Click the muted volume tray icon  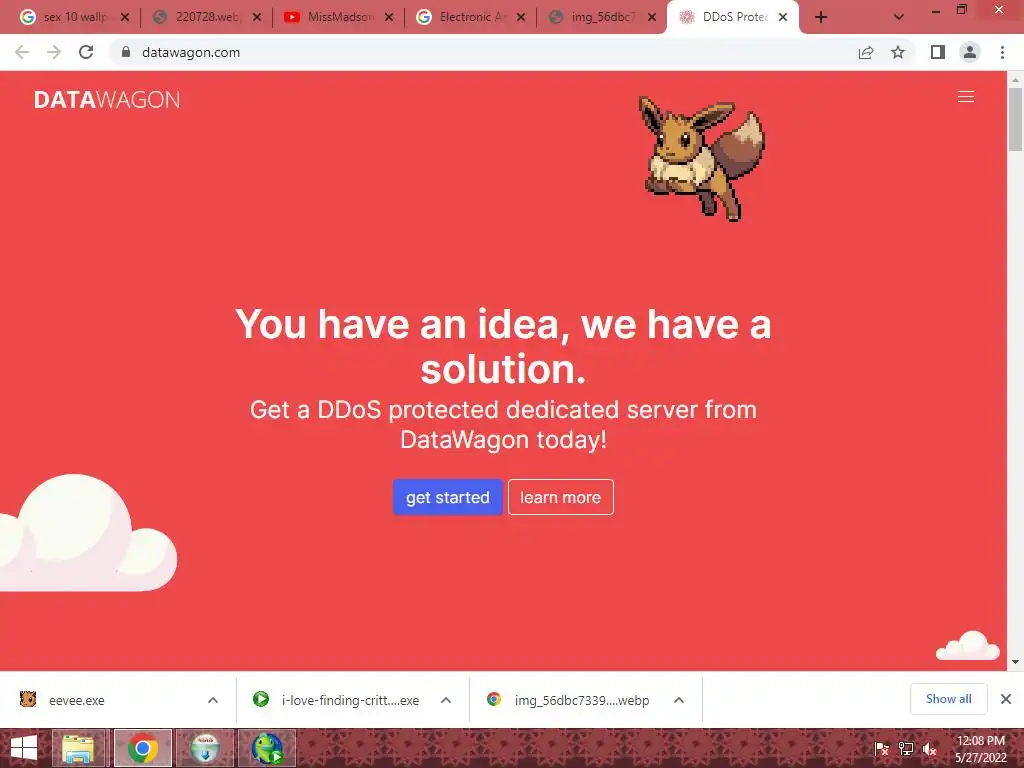[x=929, y=749]
